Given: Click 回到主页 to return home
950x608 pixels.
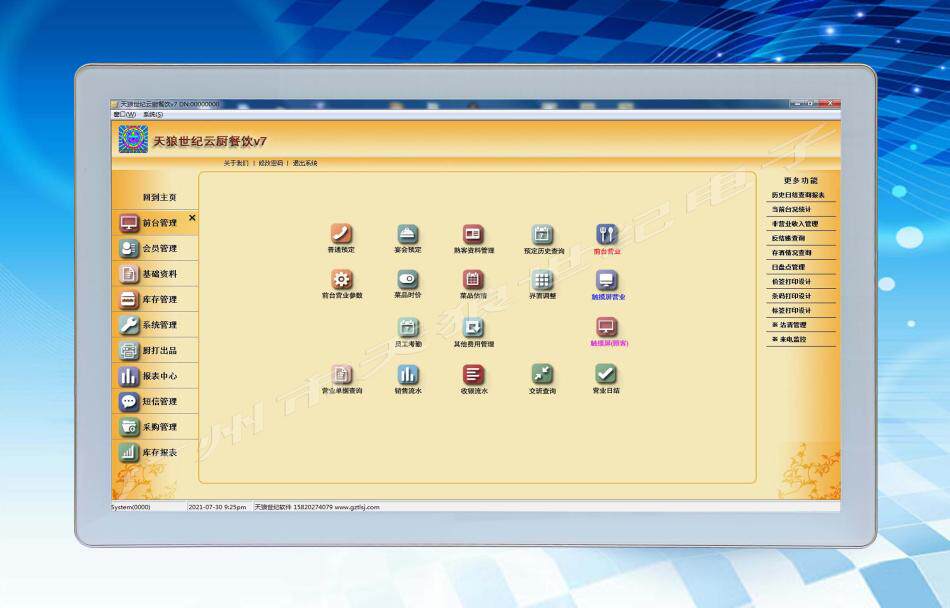Looking at the screenshot, I should coord(159,197).
